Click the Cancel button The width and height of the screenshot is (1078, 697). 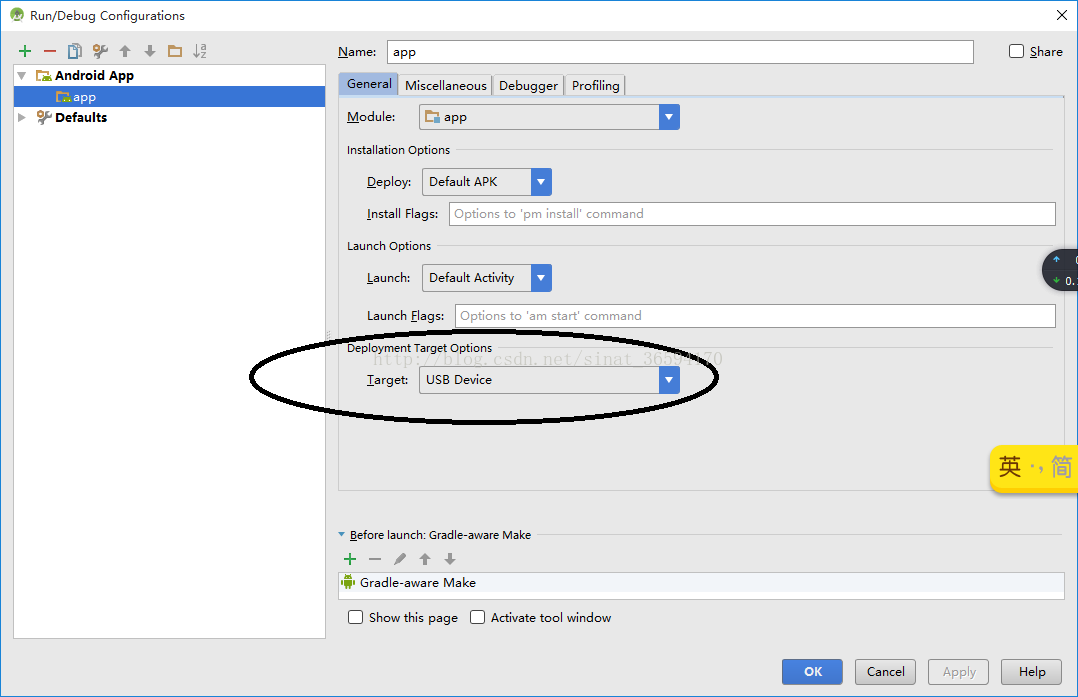pos(885,672)
